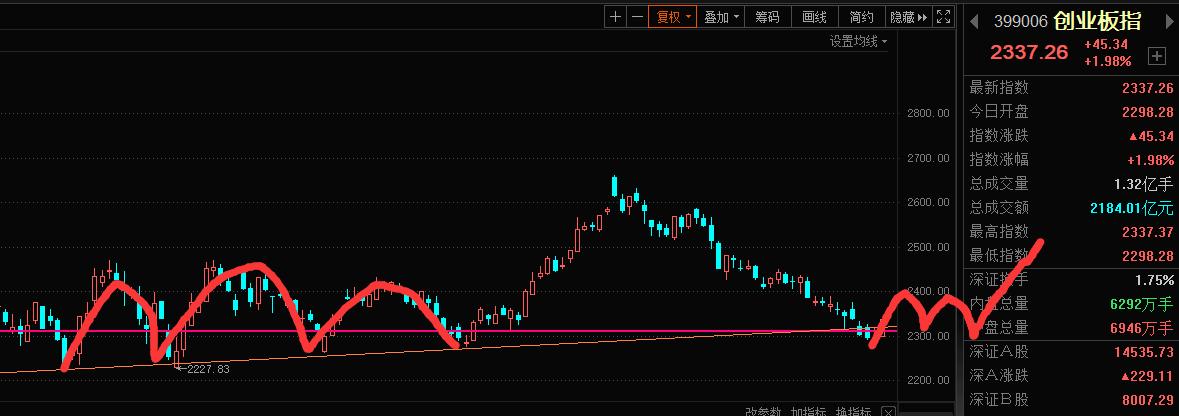Click 隐藏 to hide side panel
1179x416 pixels.
(909, 17)
